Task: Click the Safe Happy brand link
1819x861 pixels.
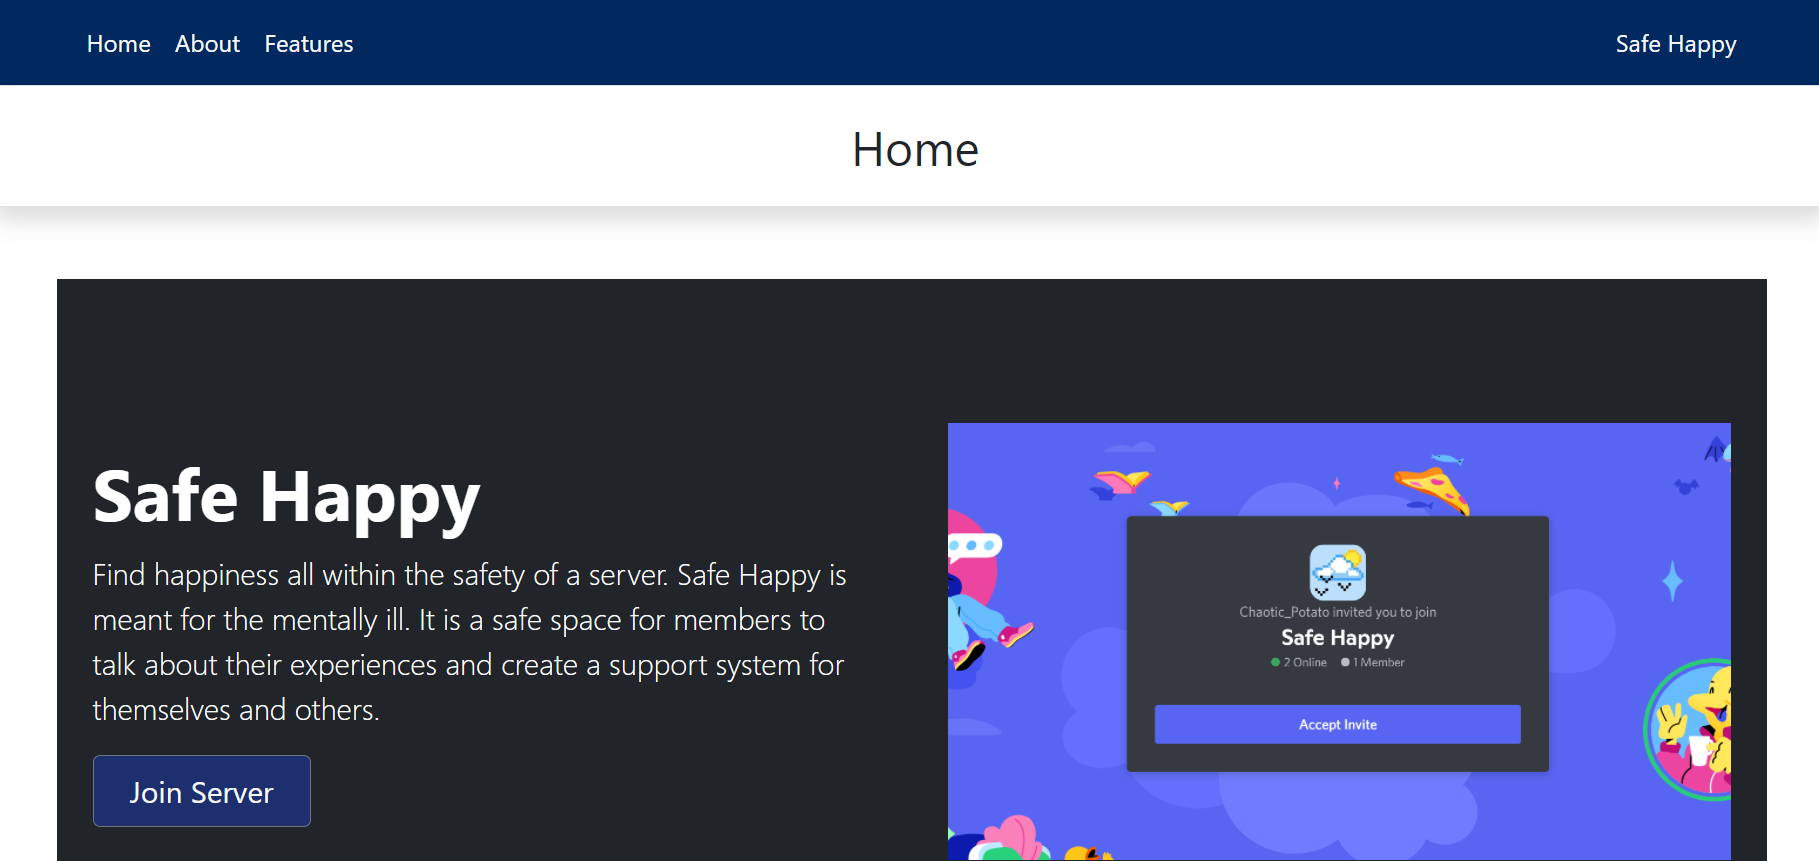Action: (x=1676, y=44)
